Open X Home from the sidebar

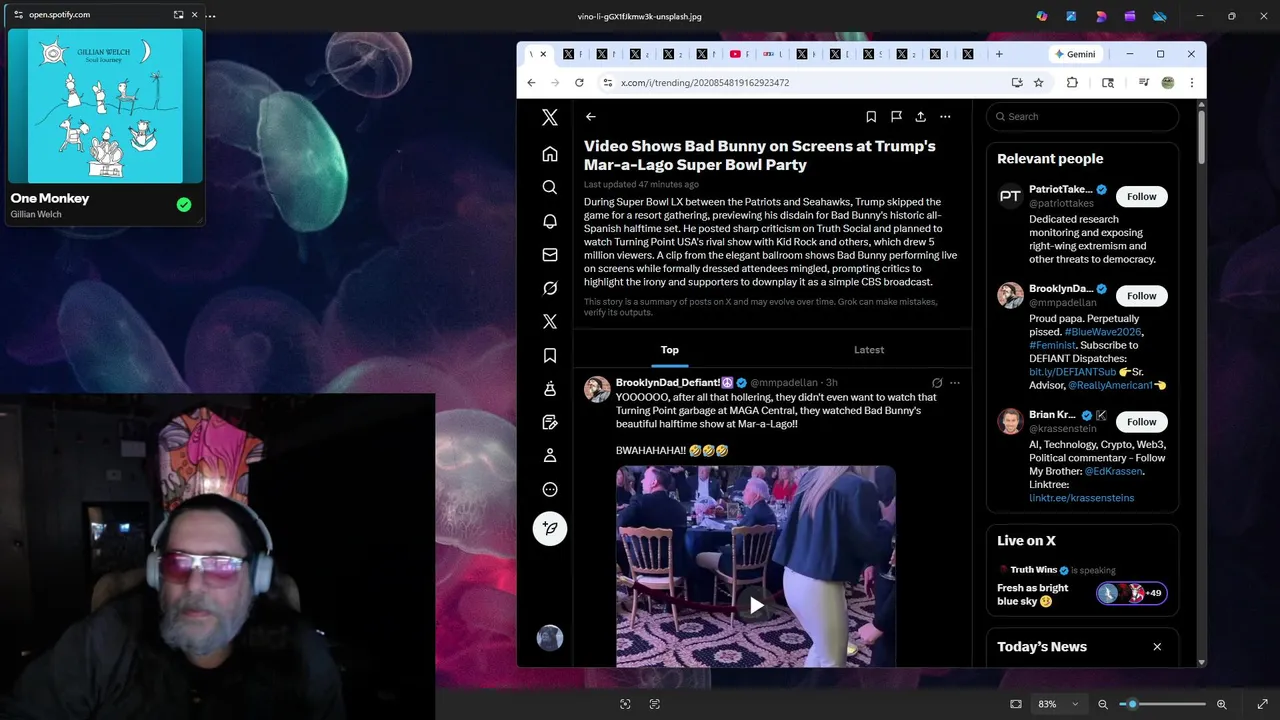[550, 154]
